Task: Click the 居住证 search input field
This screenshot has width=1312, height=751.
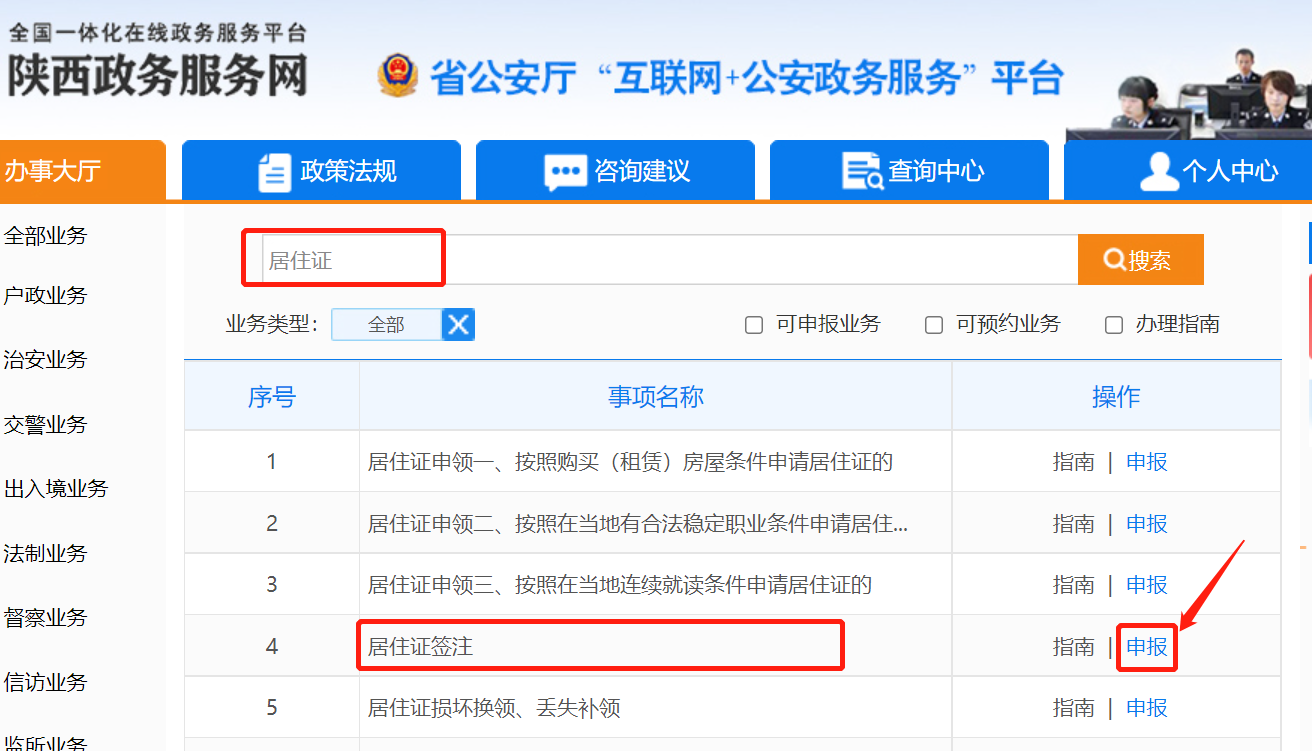Action: (x=660, y=261)
